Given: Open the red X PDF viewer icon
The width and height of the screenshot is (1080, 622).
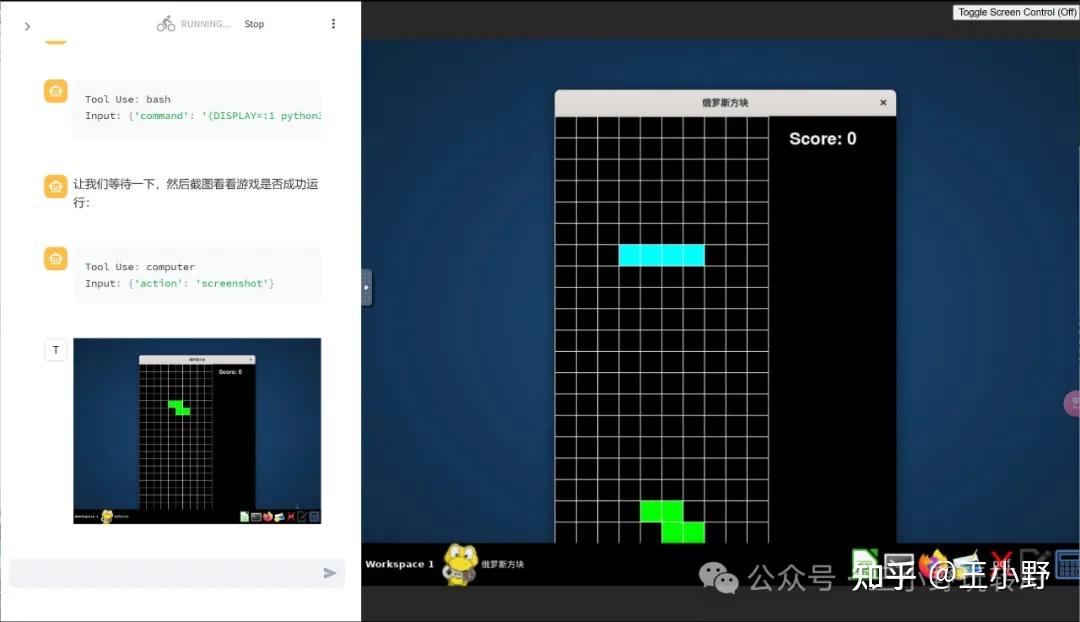Looking at the screenshot, I should (x=1001, y=563).
